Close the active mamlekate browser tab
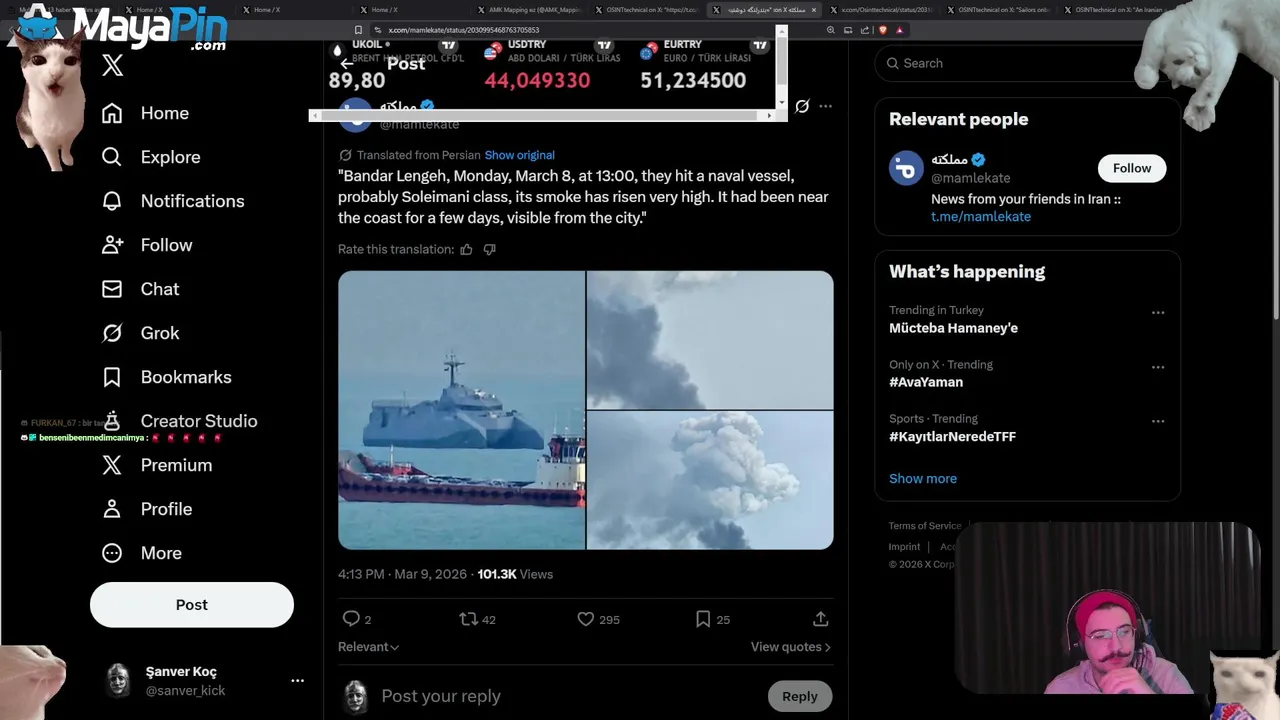 (x=813, y=10)
